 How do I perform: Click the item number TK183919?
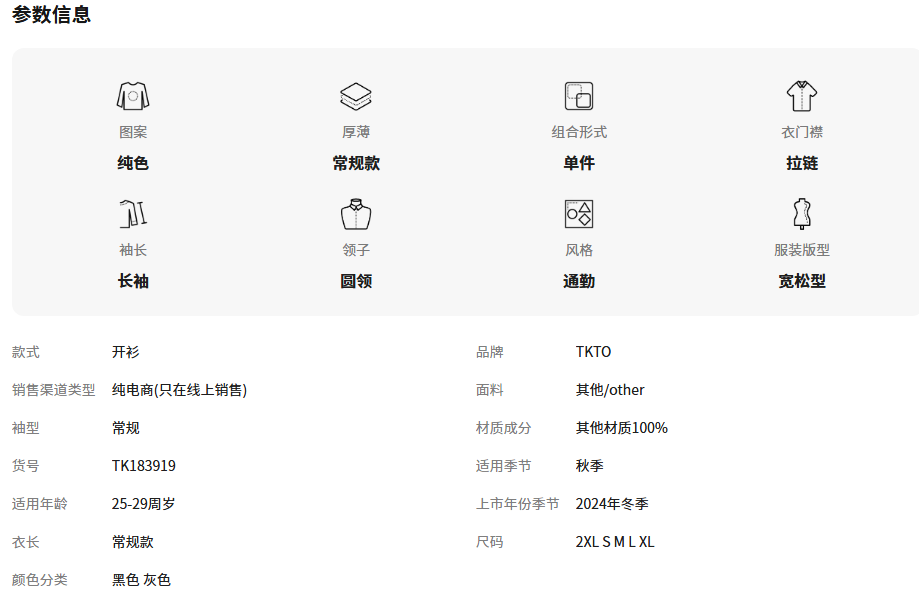tap(144, 466)
